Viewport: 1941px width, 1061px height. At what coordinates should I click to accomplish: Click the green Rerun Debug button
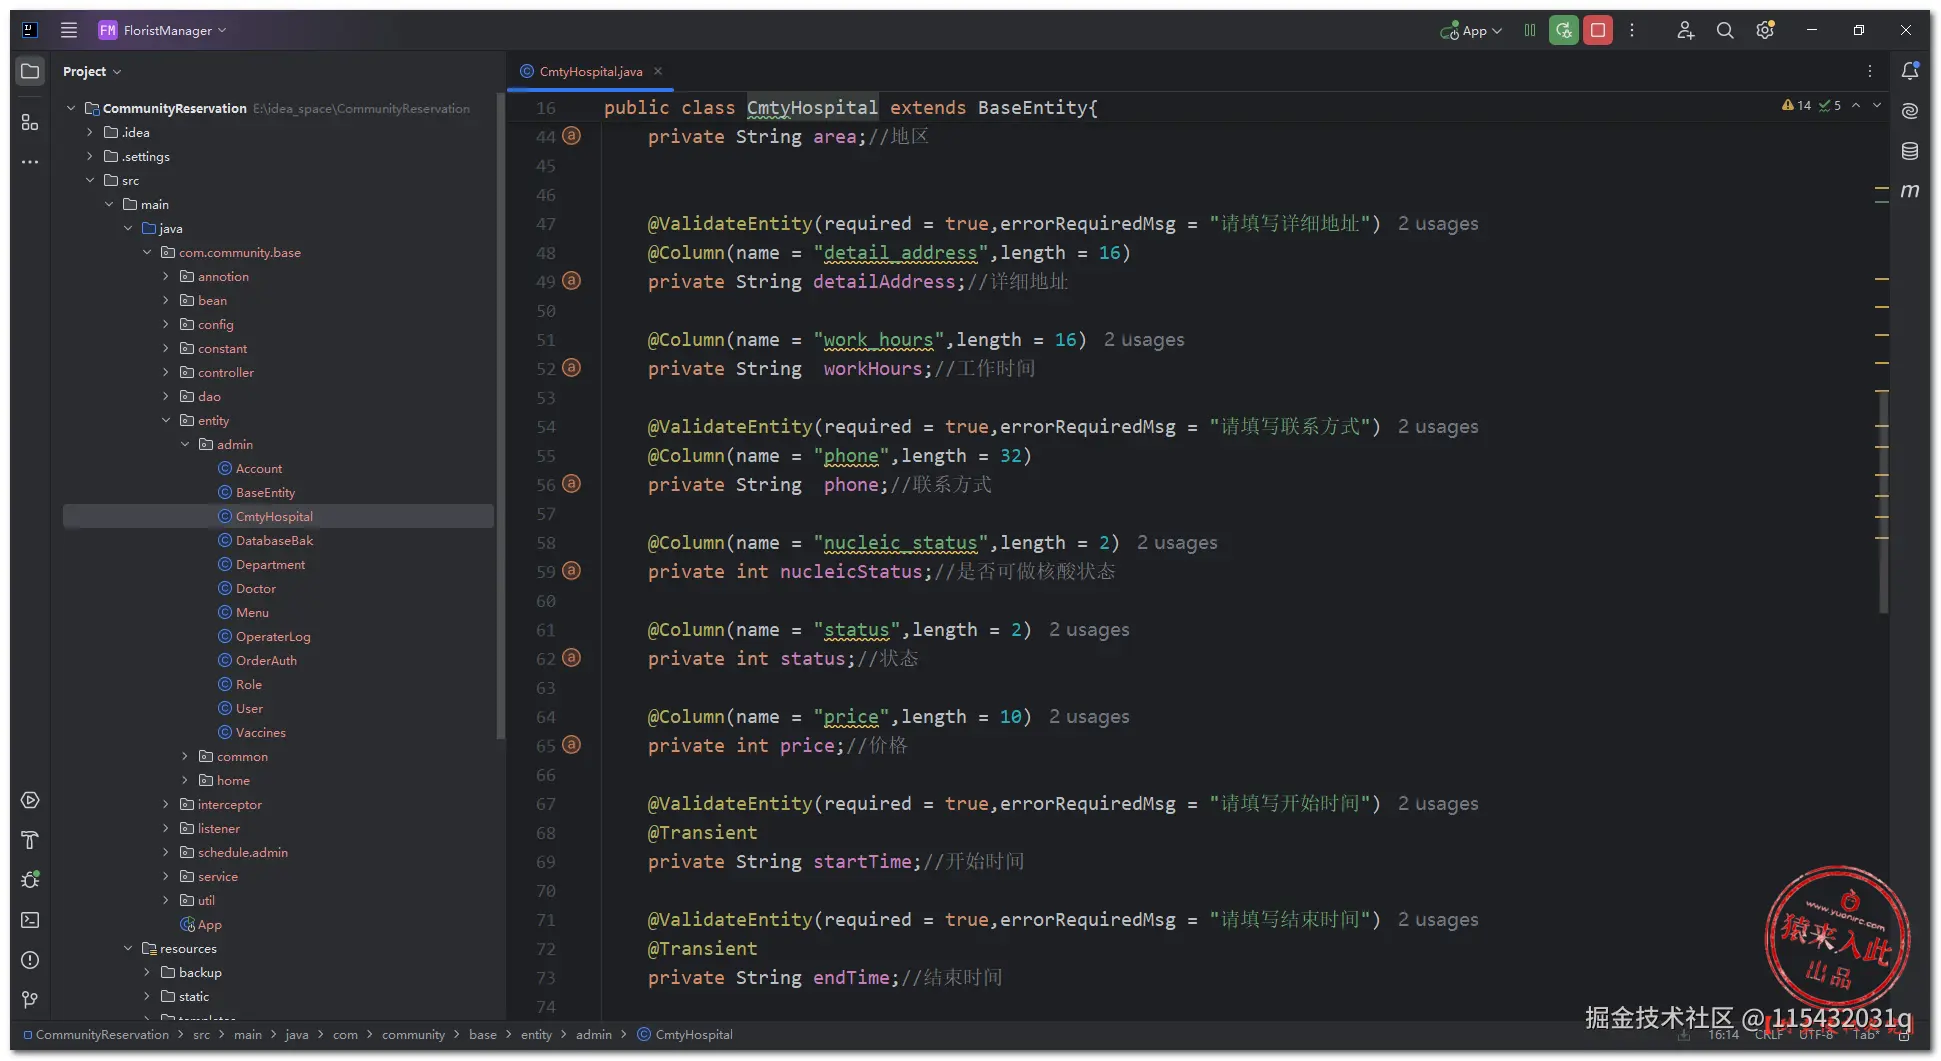(1564, 30)
